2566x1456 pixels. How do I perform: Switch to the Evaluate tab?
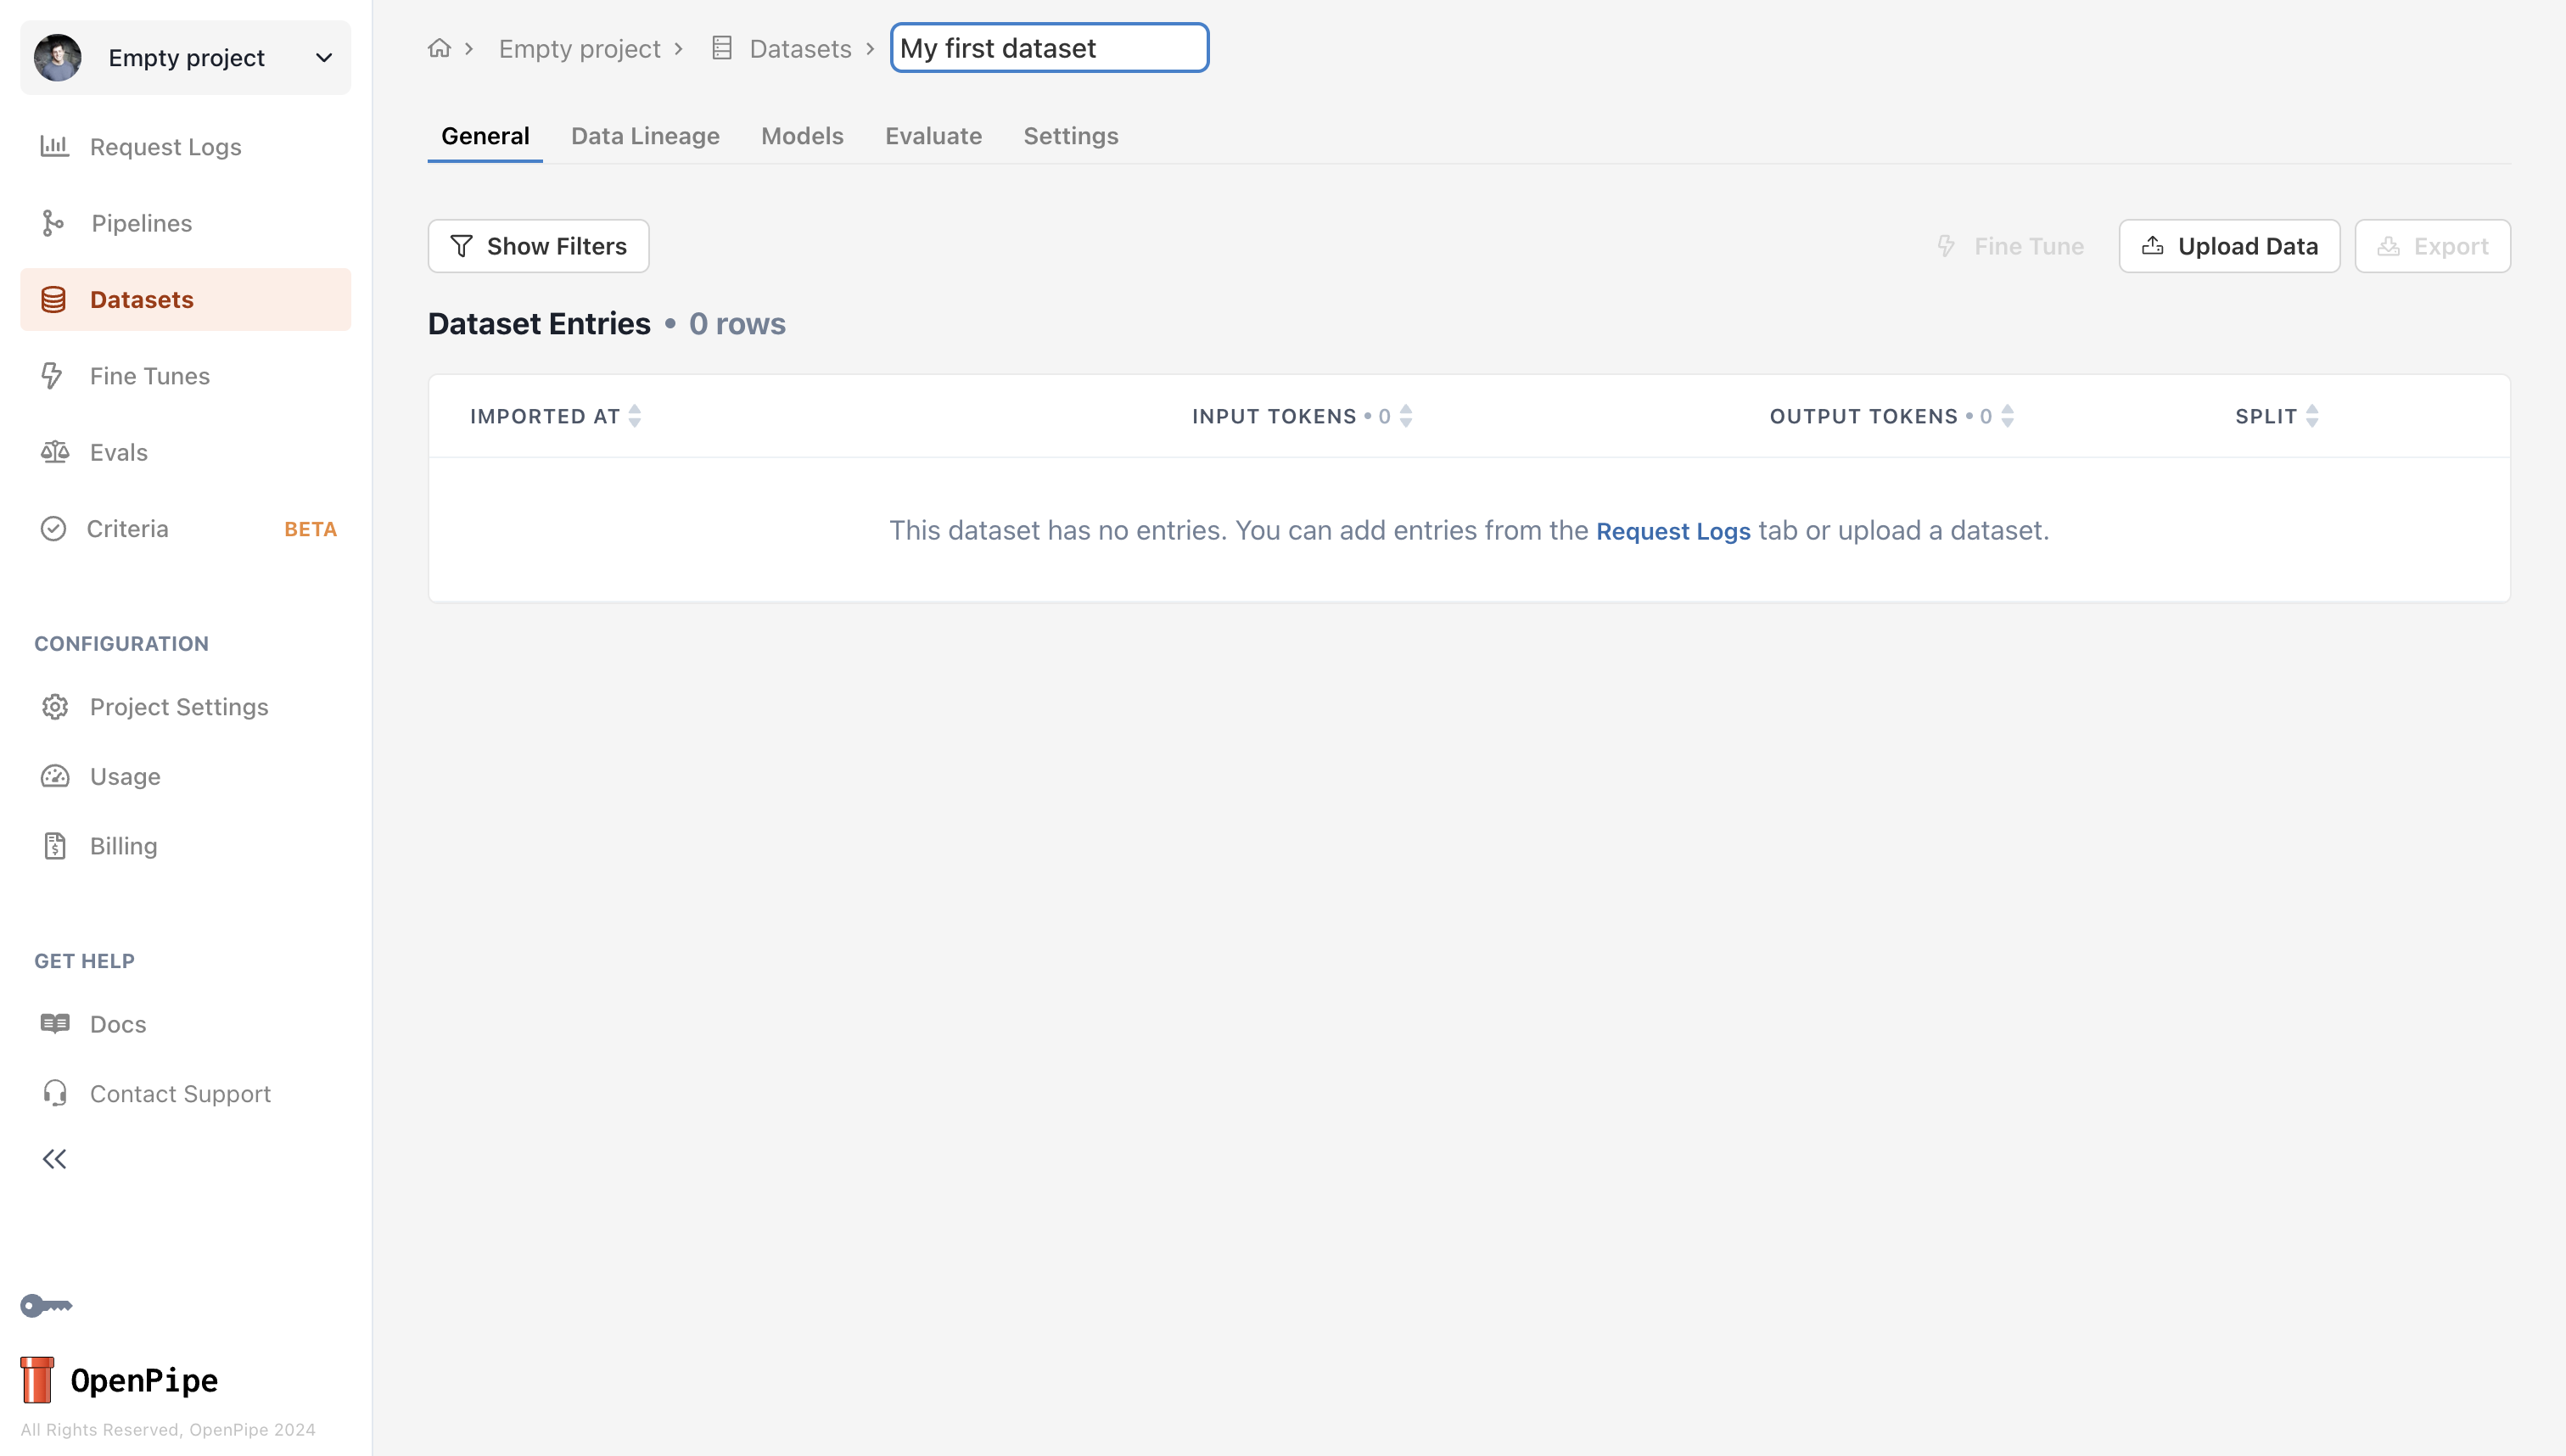(x=933, y=136)
